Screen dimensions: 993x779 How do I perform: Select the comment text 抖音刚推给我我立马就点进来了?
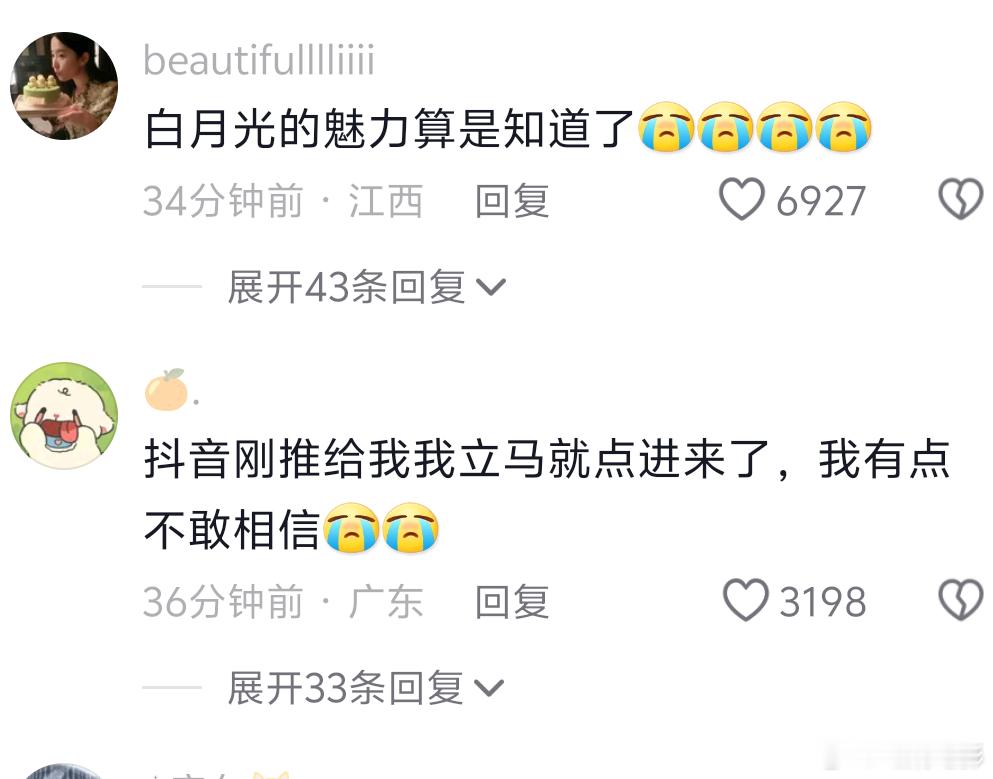click(456, 459)
